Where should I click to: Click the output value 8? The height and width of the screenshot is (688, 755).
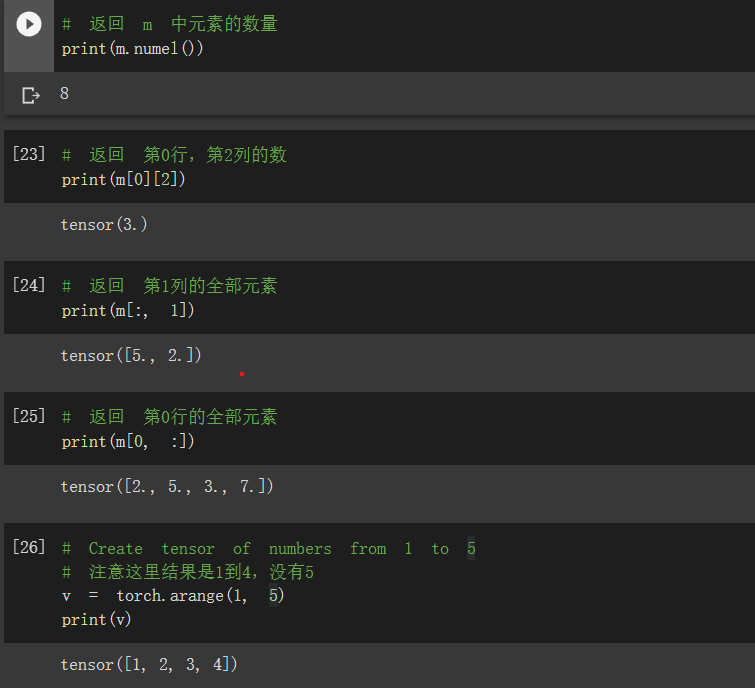click(x=64, y=93)
